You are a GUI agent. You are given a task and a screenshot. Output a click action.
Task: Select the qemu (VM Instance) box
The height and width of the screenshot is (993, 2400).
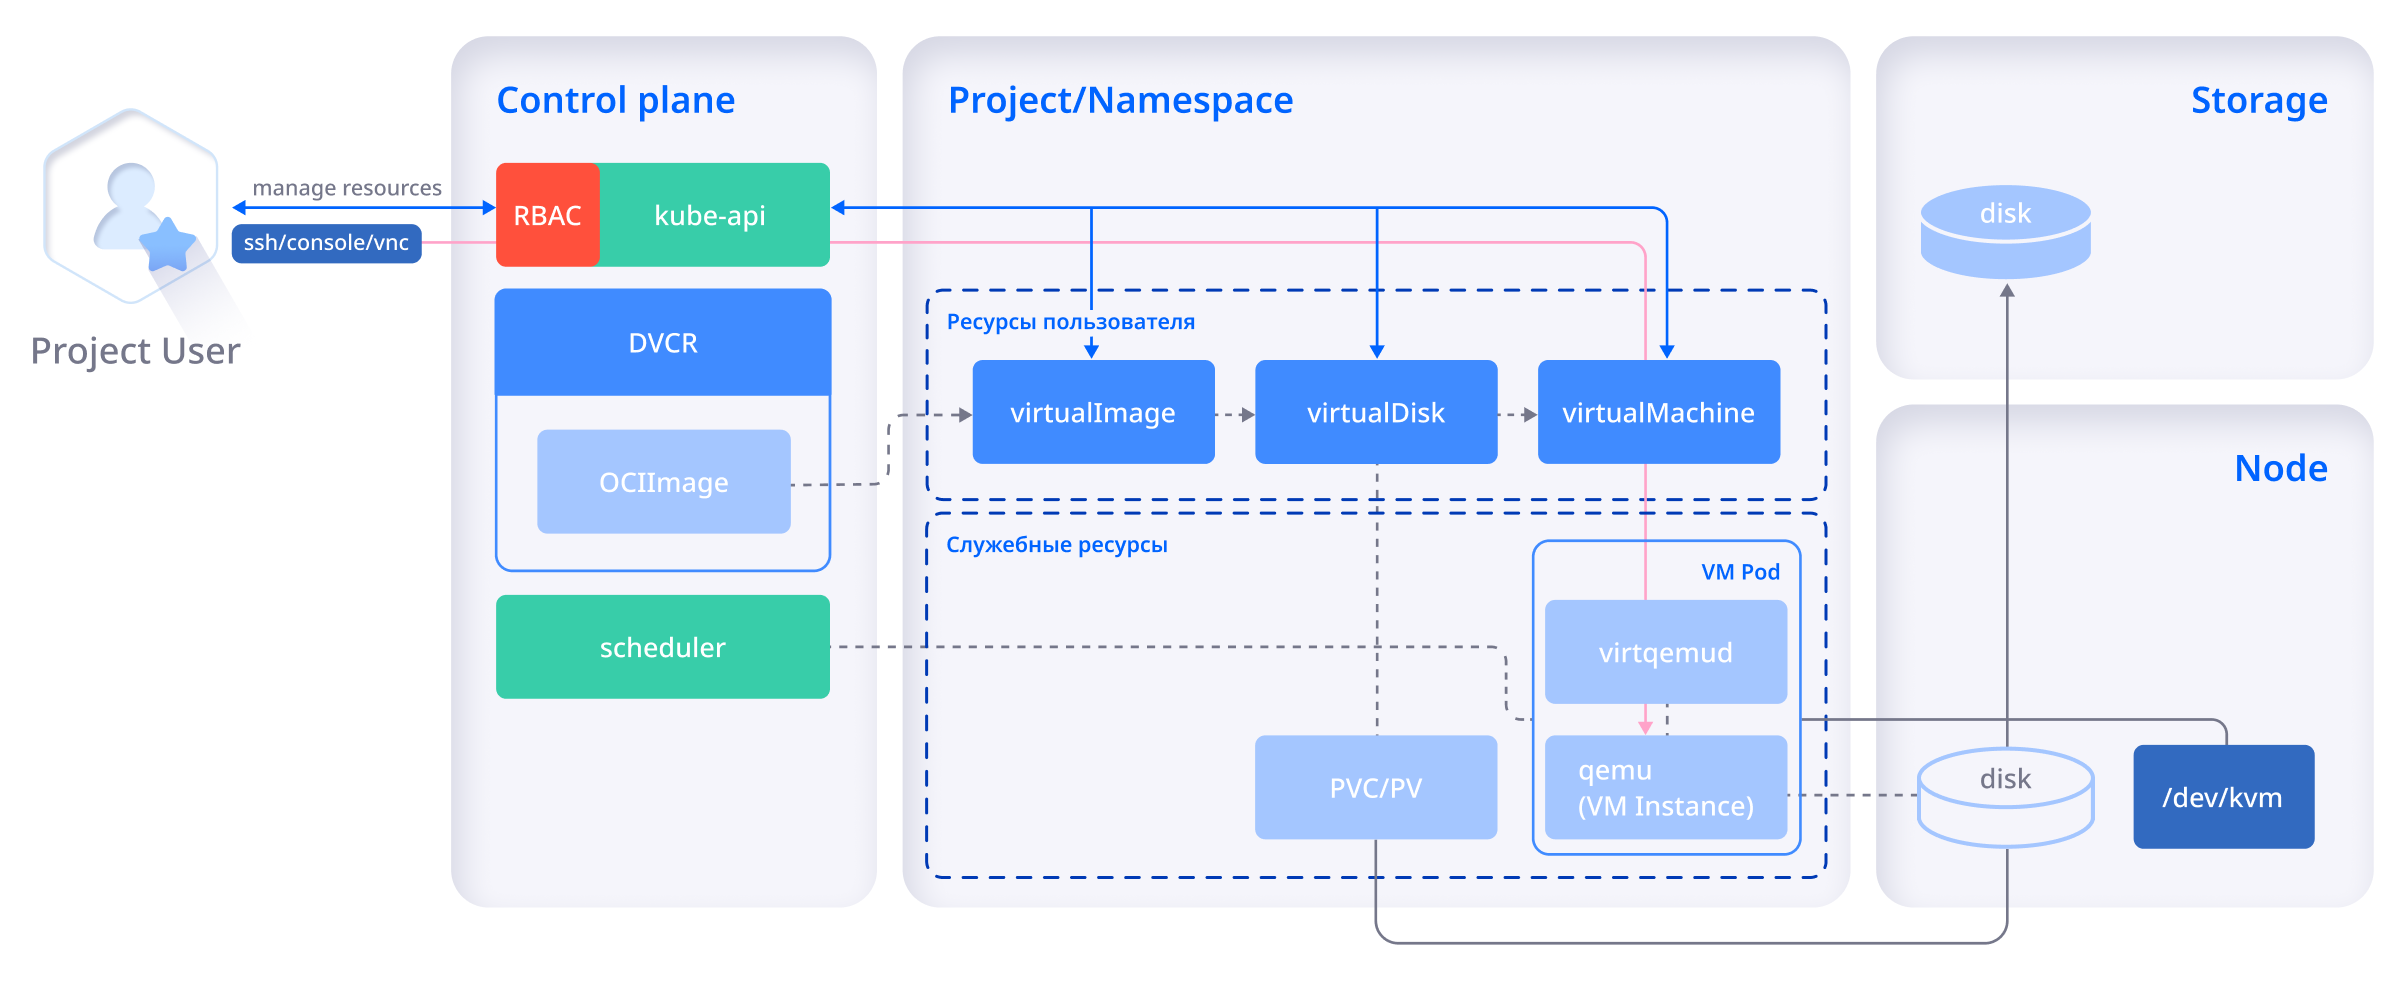pyautogui.click(x=1665, y=788)
